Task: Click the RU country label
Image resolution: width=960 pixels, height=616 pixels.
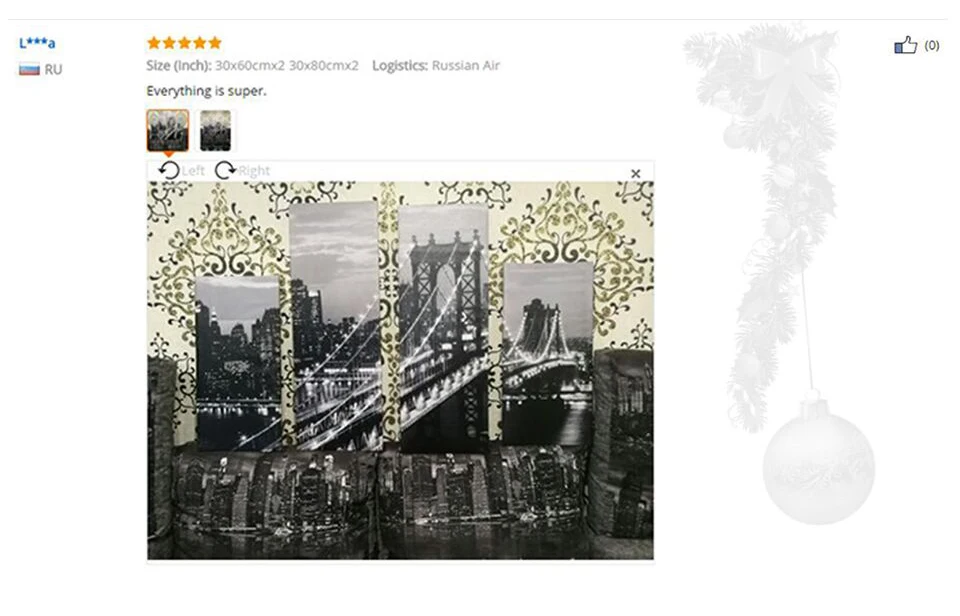Action: click(53, 70)
